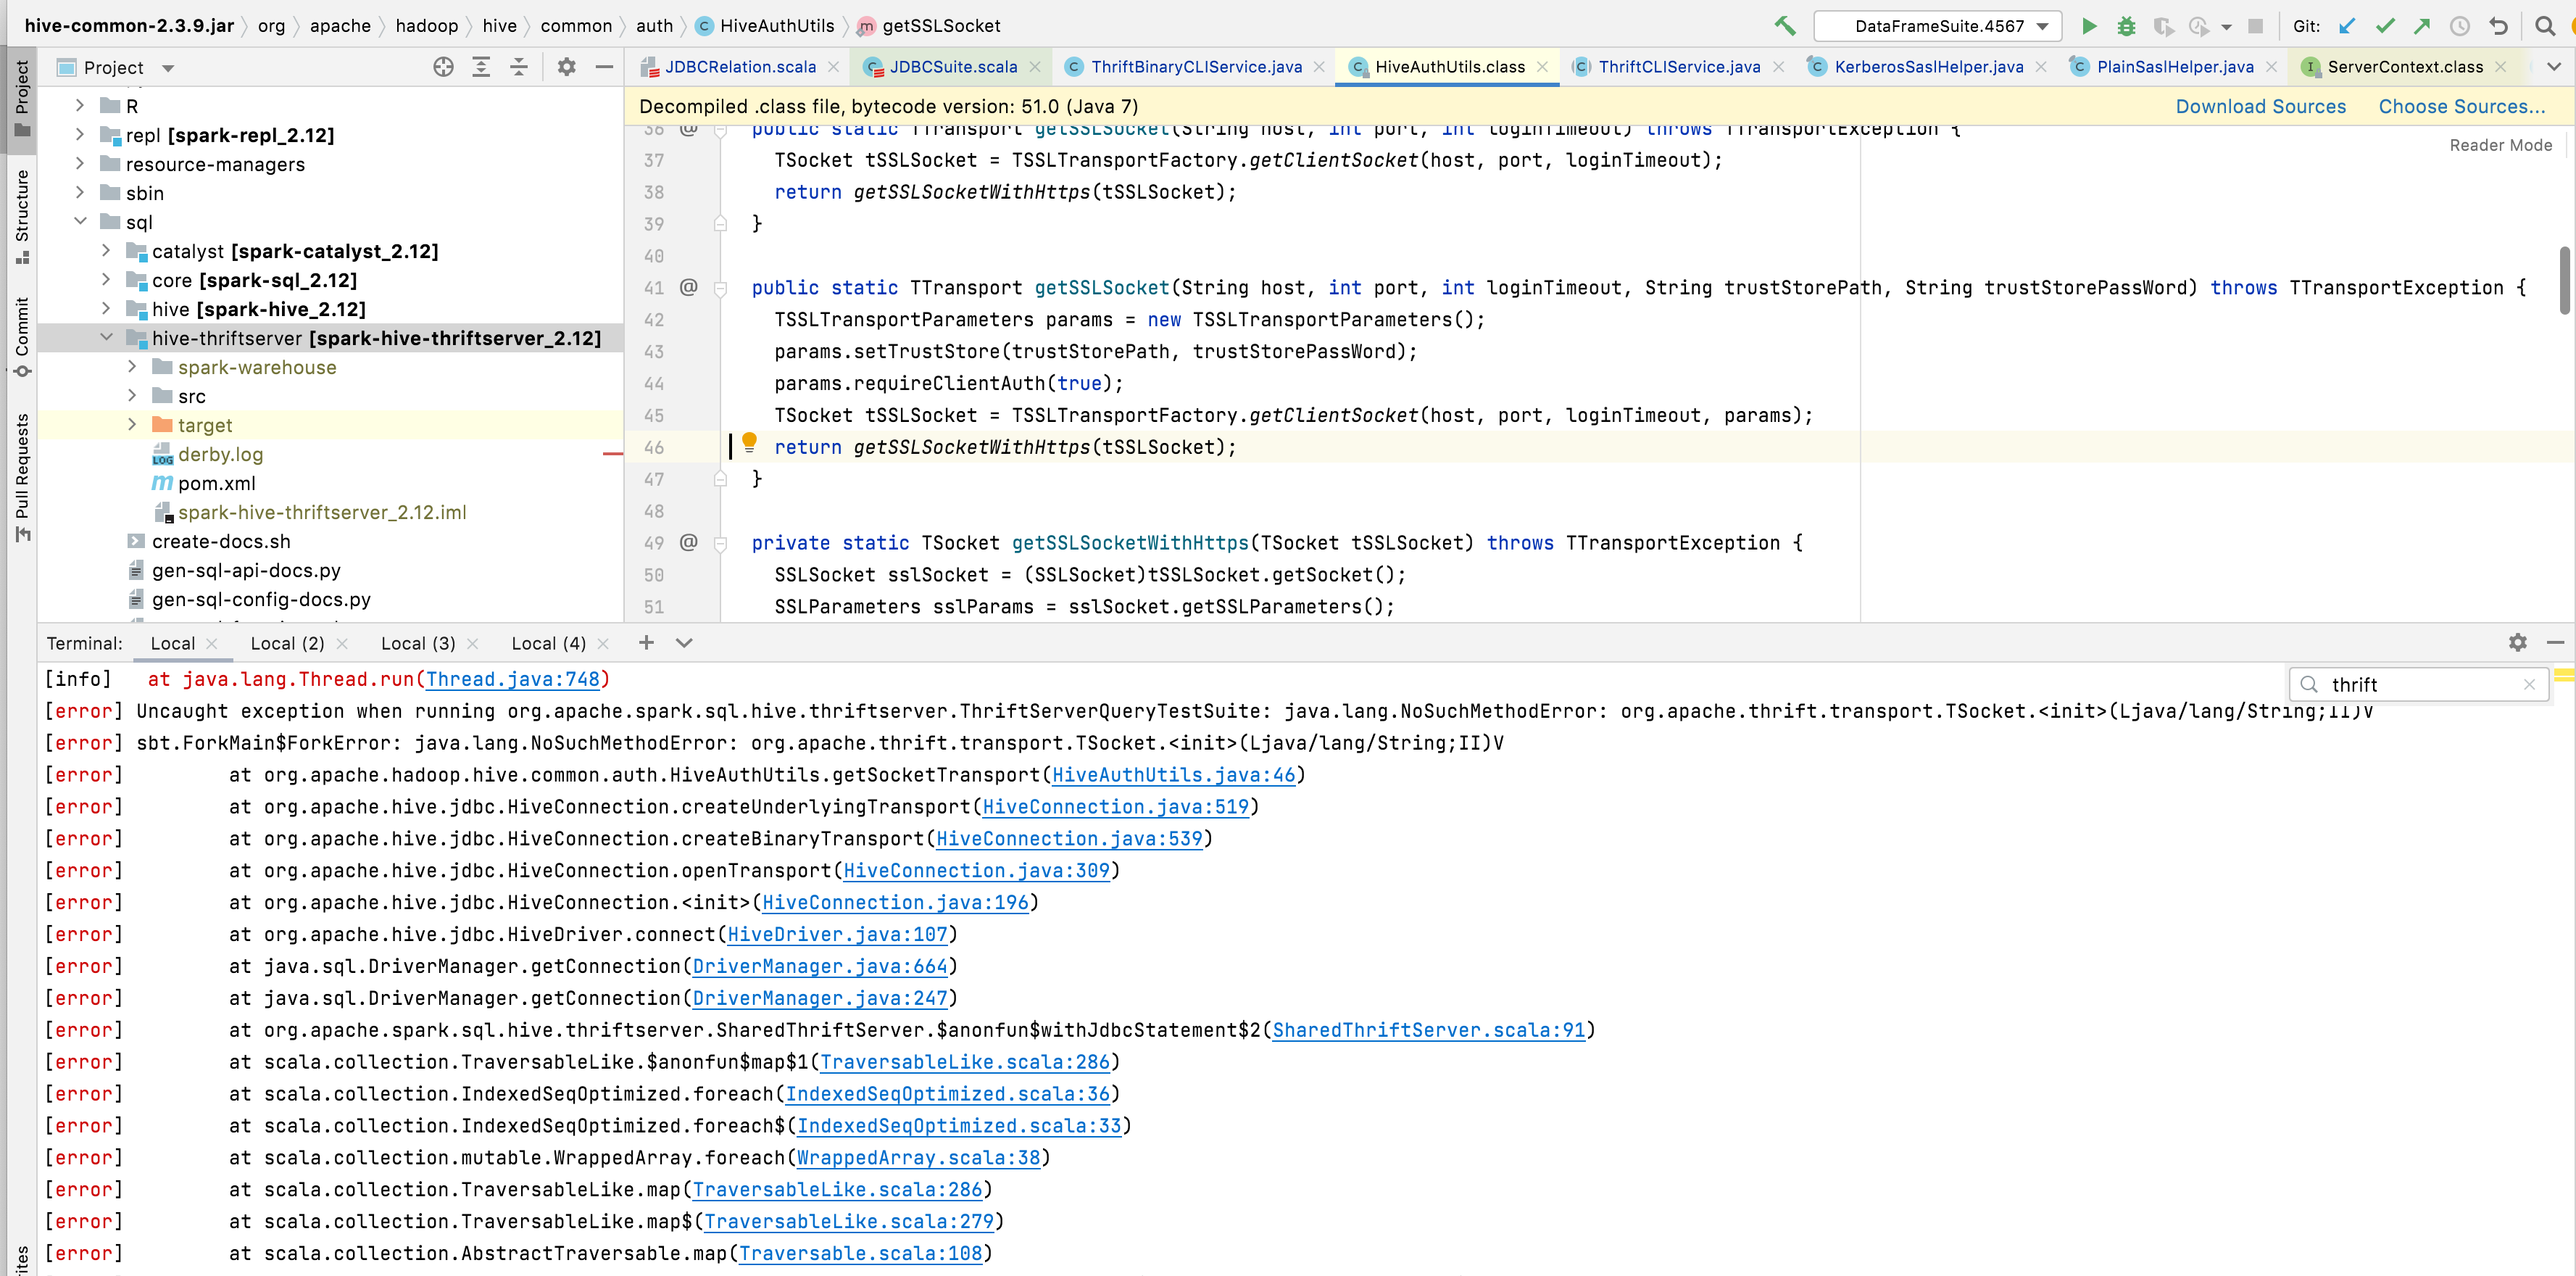Screen dimensions: 2576x1276
Task: Toggle Reader Mode in the editor
Action: [x=2500, y=145]
